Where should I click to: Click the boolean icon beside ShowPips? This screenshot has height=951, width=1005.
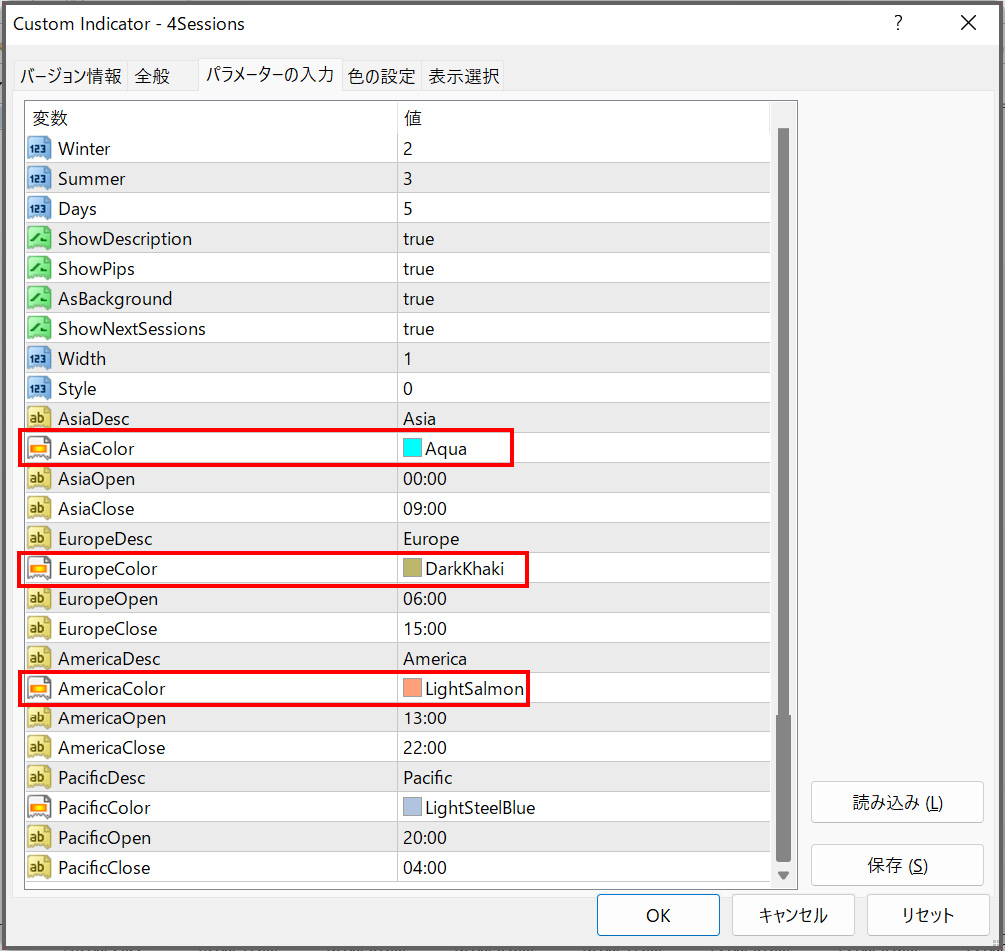tap(39, 269)
